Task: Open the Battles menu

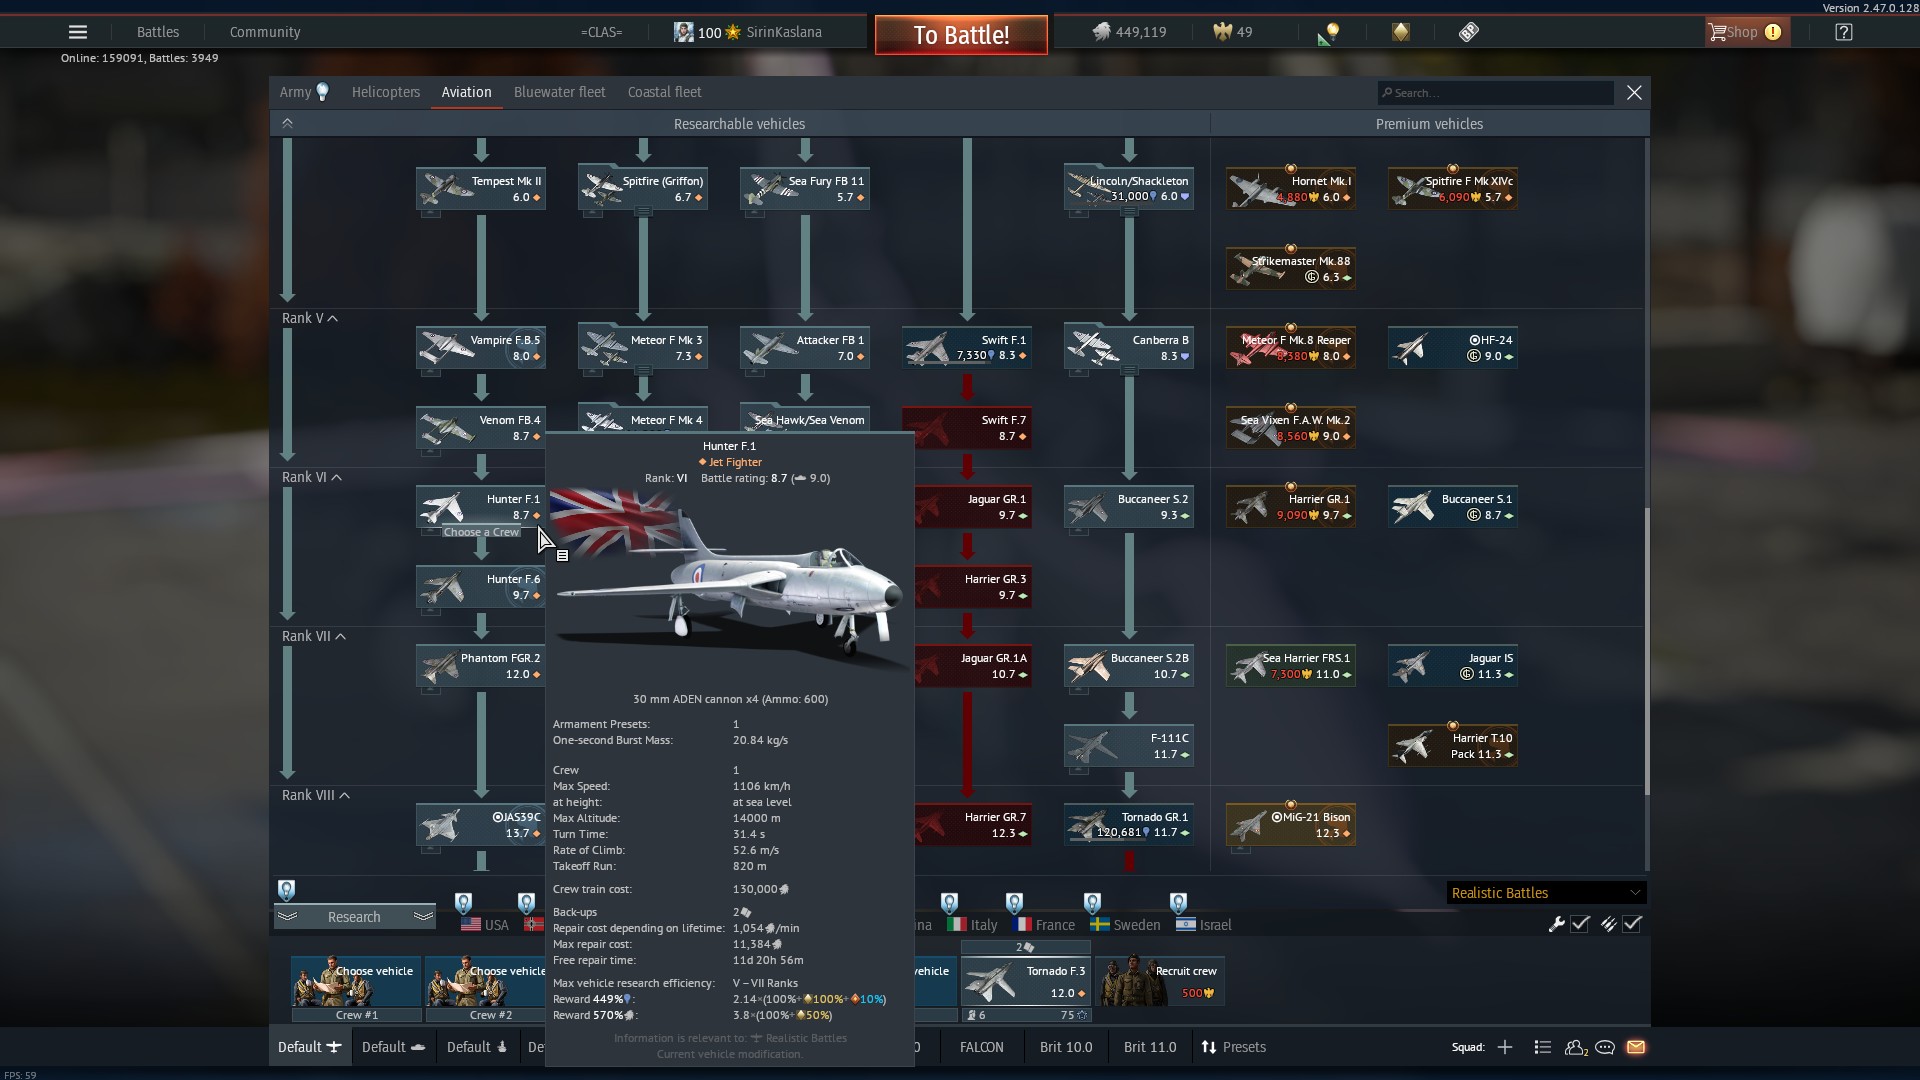Action: [x=158, y=32]
